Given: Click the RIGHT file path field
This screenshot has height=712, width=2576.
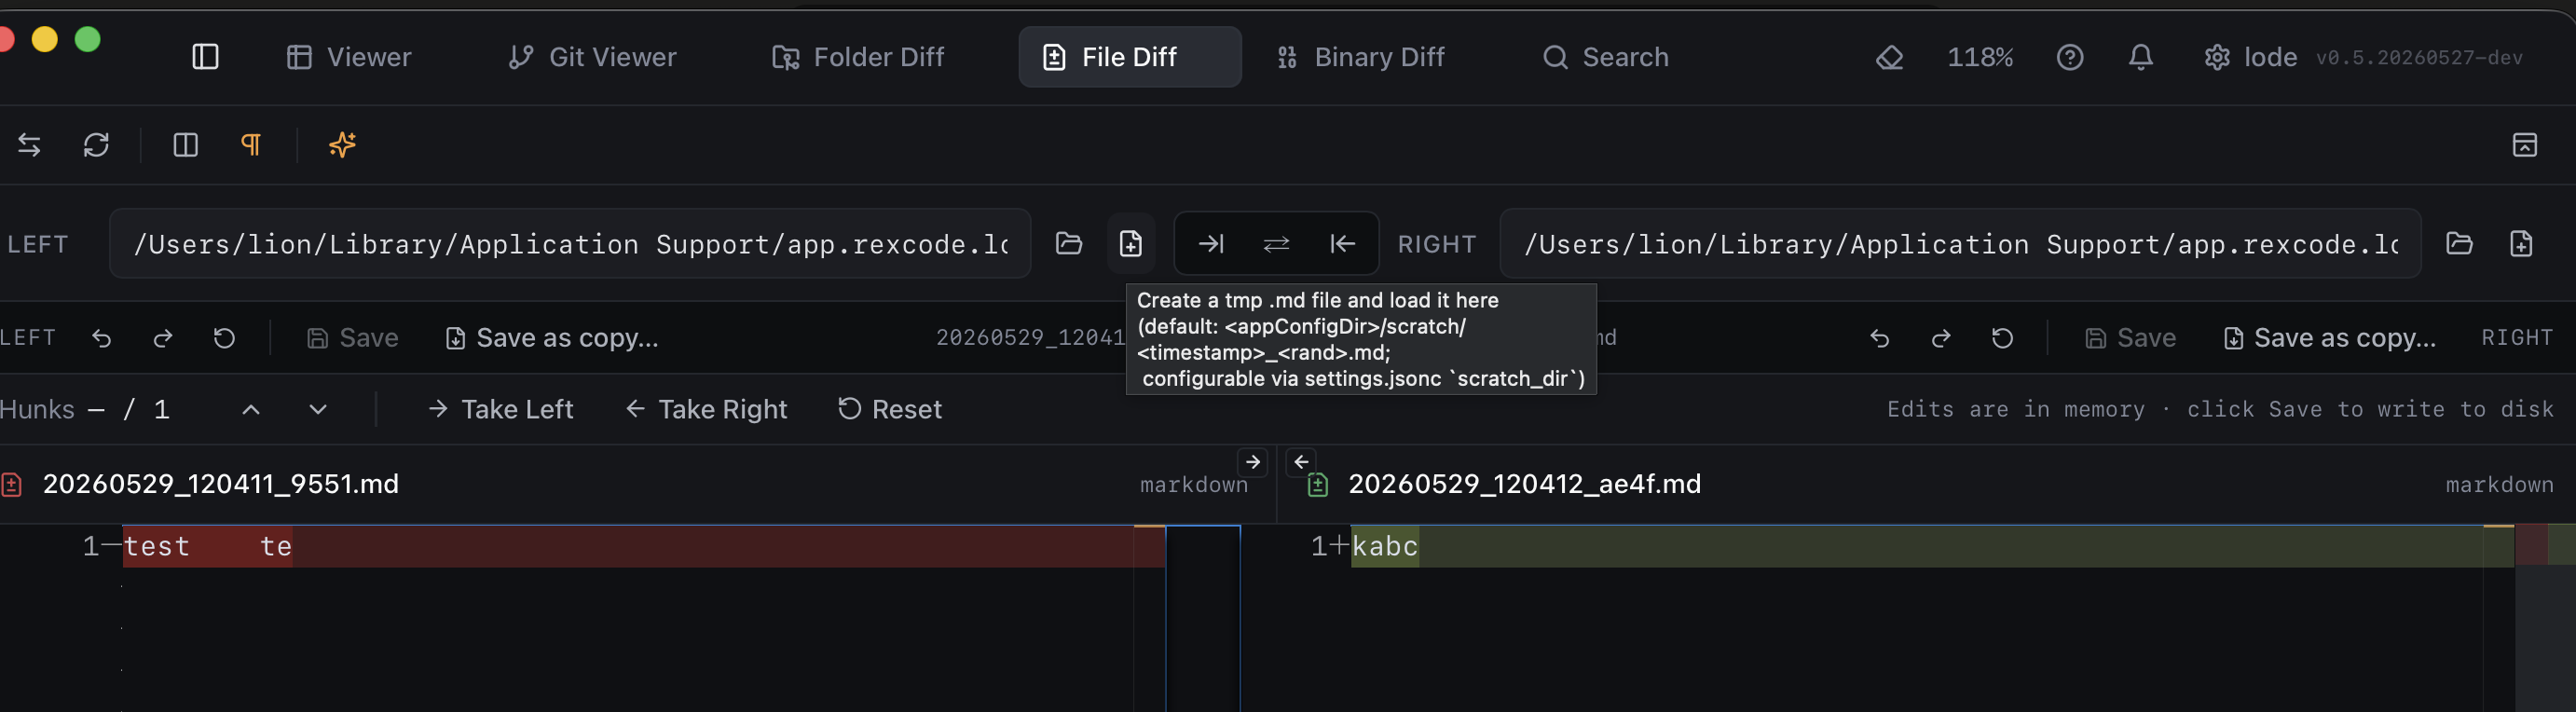Looking at the screenshot, I should point(1960,244).
